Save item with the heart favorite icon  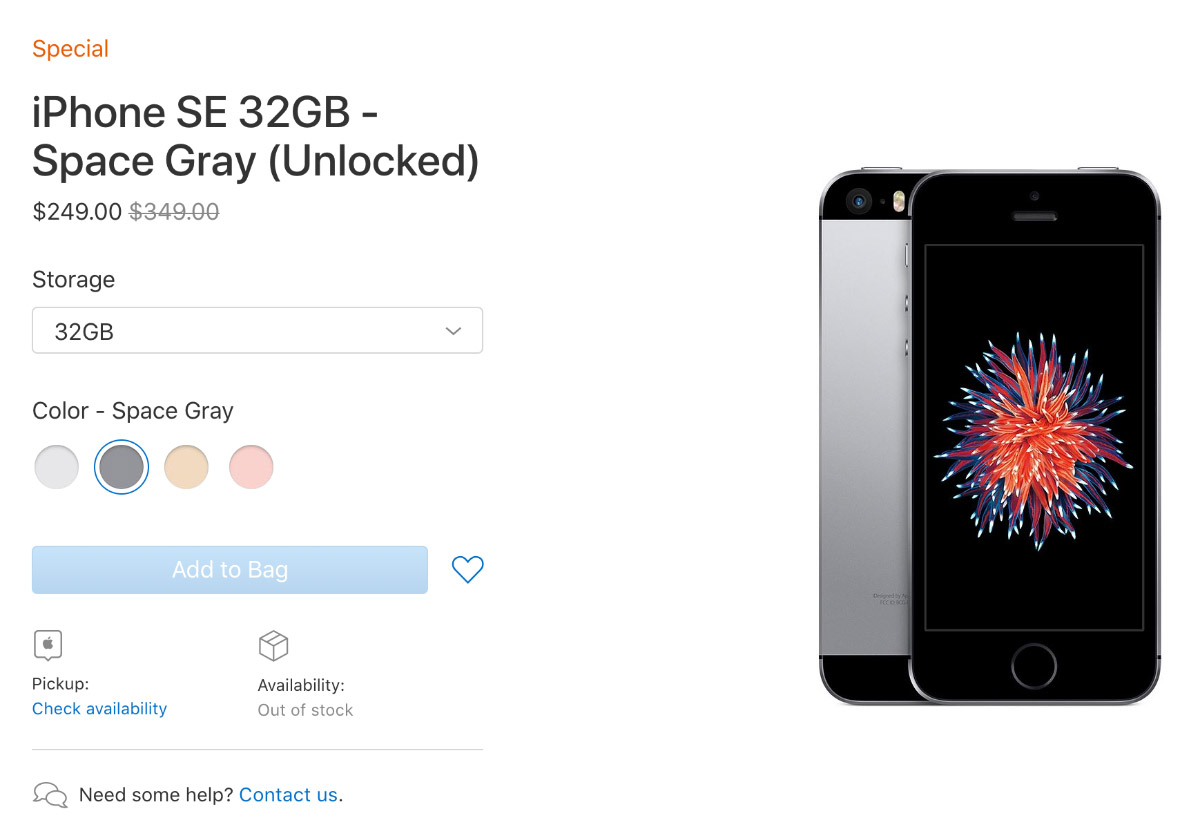(x=467, y=570)
